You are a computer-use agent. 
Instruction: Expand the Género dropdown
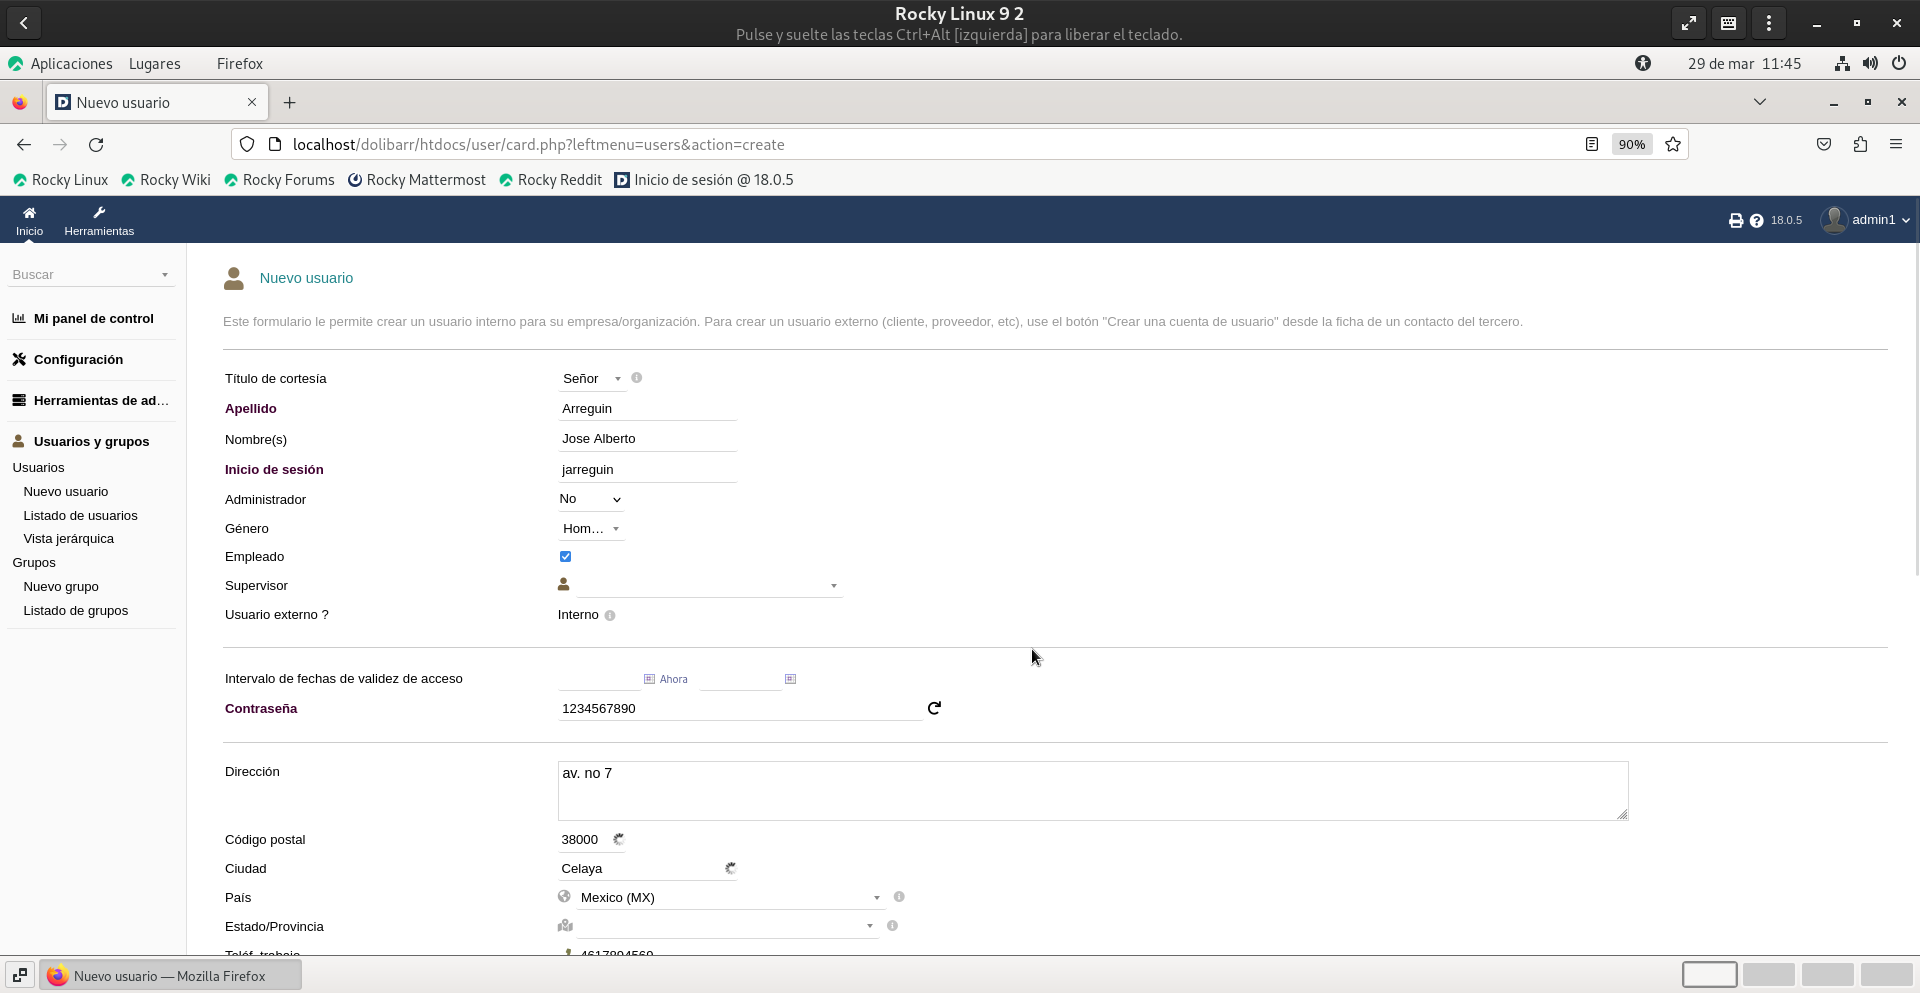pos(591,529)
